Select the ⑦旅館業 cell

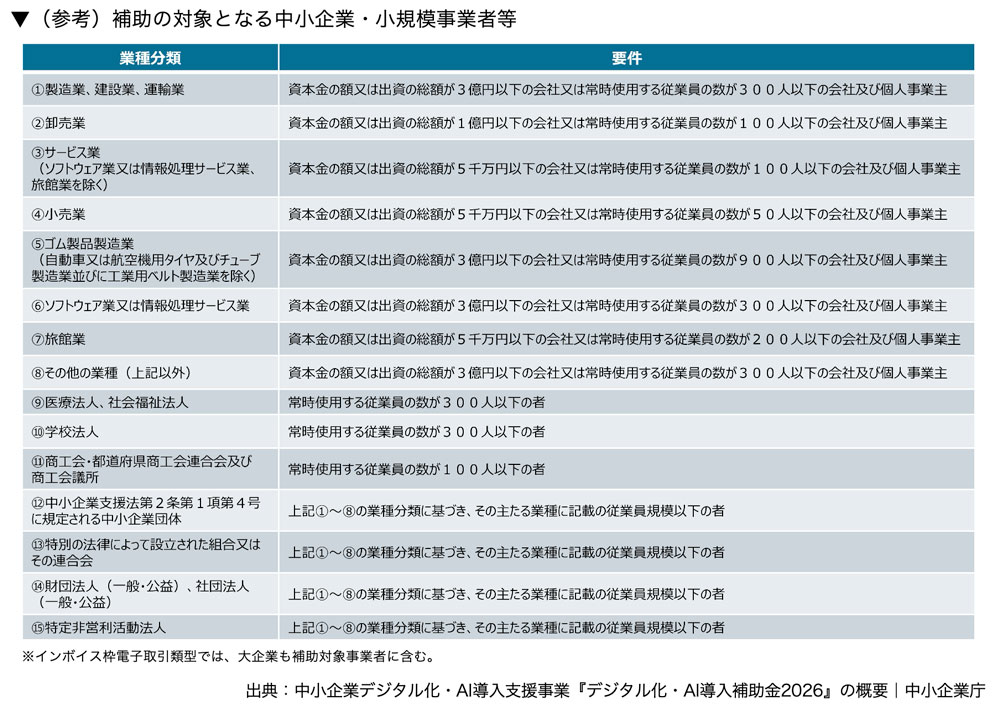click(151, 339)
